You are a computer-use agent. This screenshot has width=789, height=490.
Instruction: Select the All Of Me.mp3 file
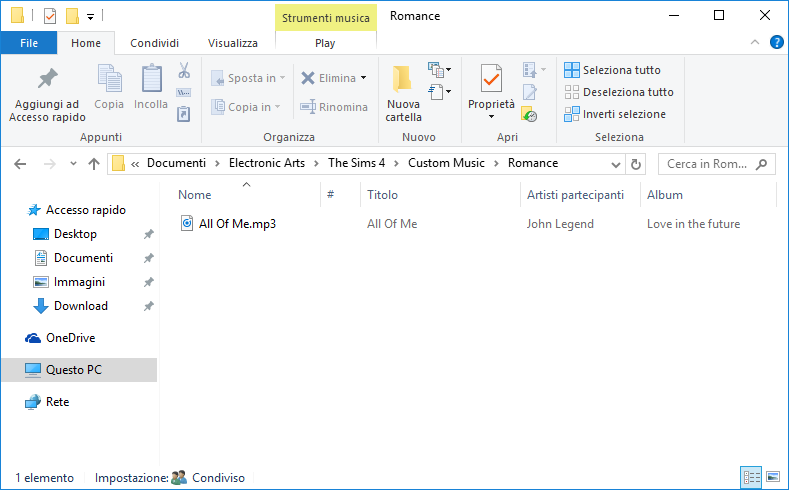pyautogui.click(x=237, y=224)
